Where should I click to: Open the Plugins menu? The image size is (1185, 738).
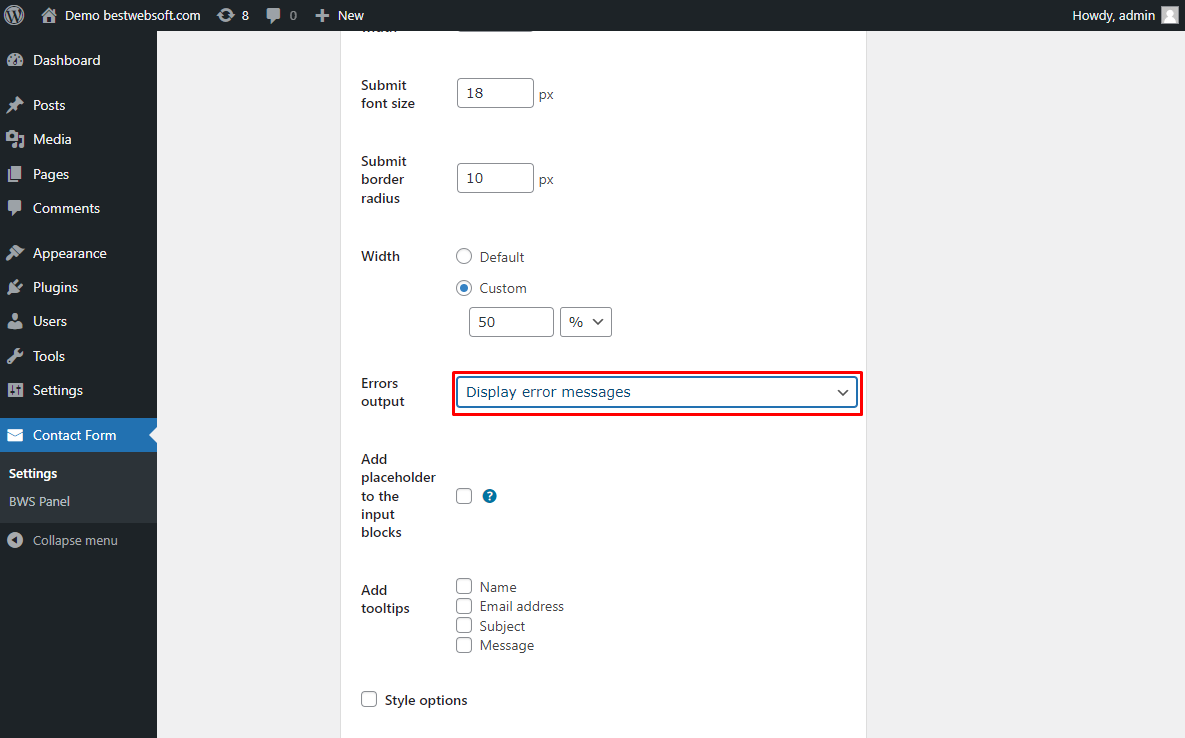[x=55, y=287]
